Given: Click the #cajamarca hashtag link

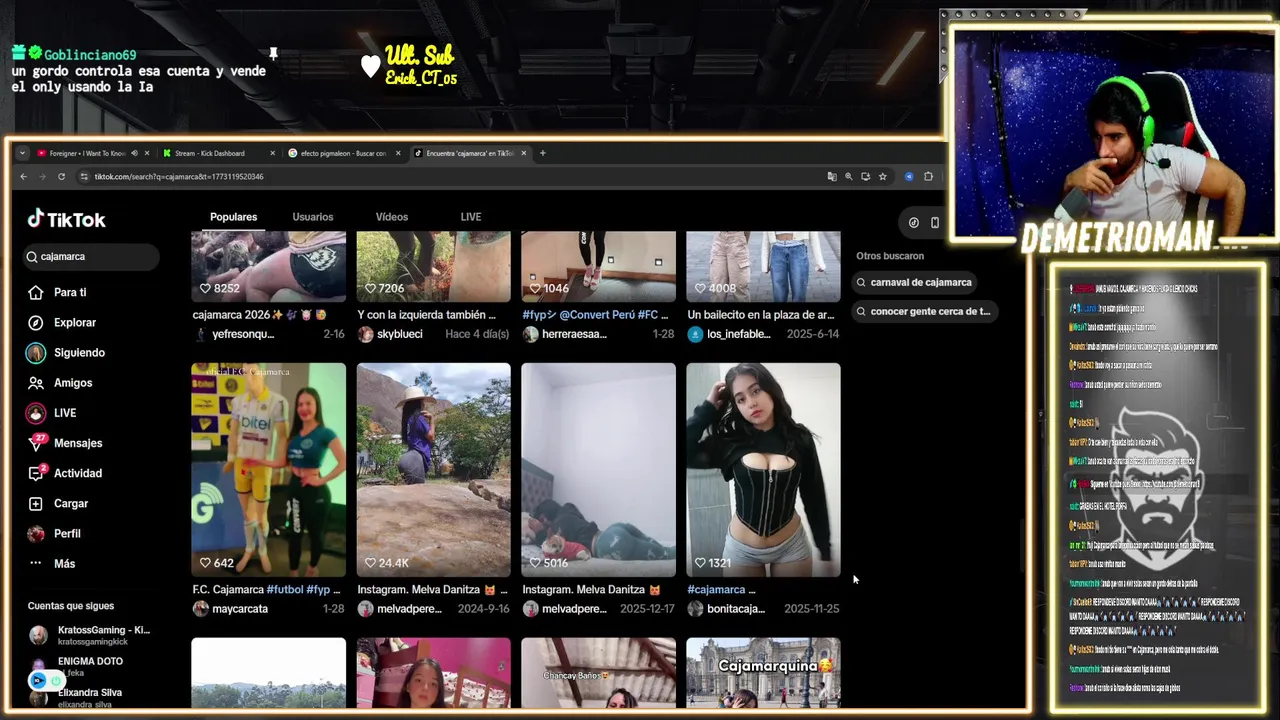Looking at the screenshot, I should point(716,590).
